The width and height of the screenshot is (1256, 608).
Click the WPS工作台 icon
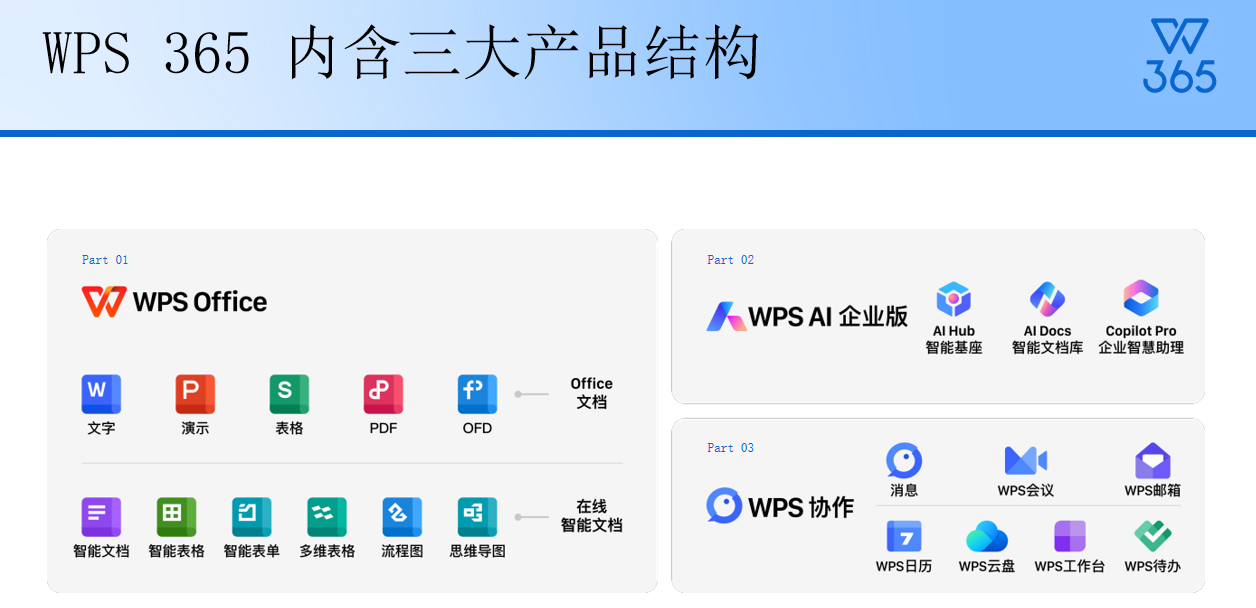pos(1070,537)
